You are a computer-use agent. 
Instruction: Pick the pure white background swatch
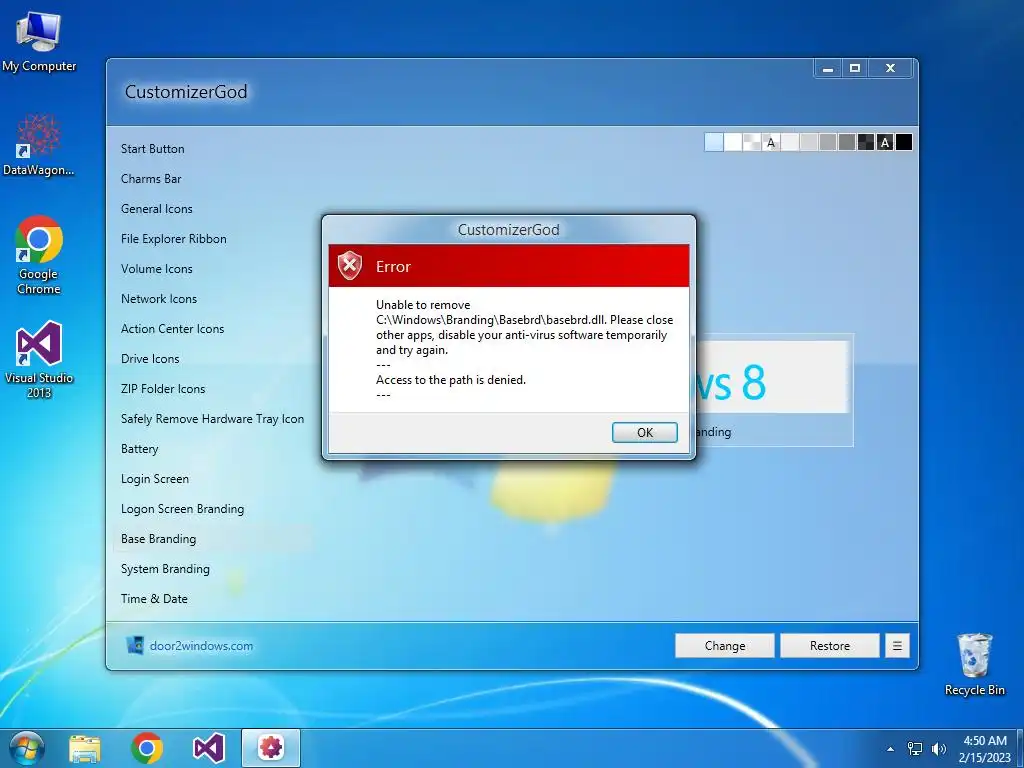tap(733, 142)
